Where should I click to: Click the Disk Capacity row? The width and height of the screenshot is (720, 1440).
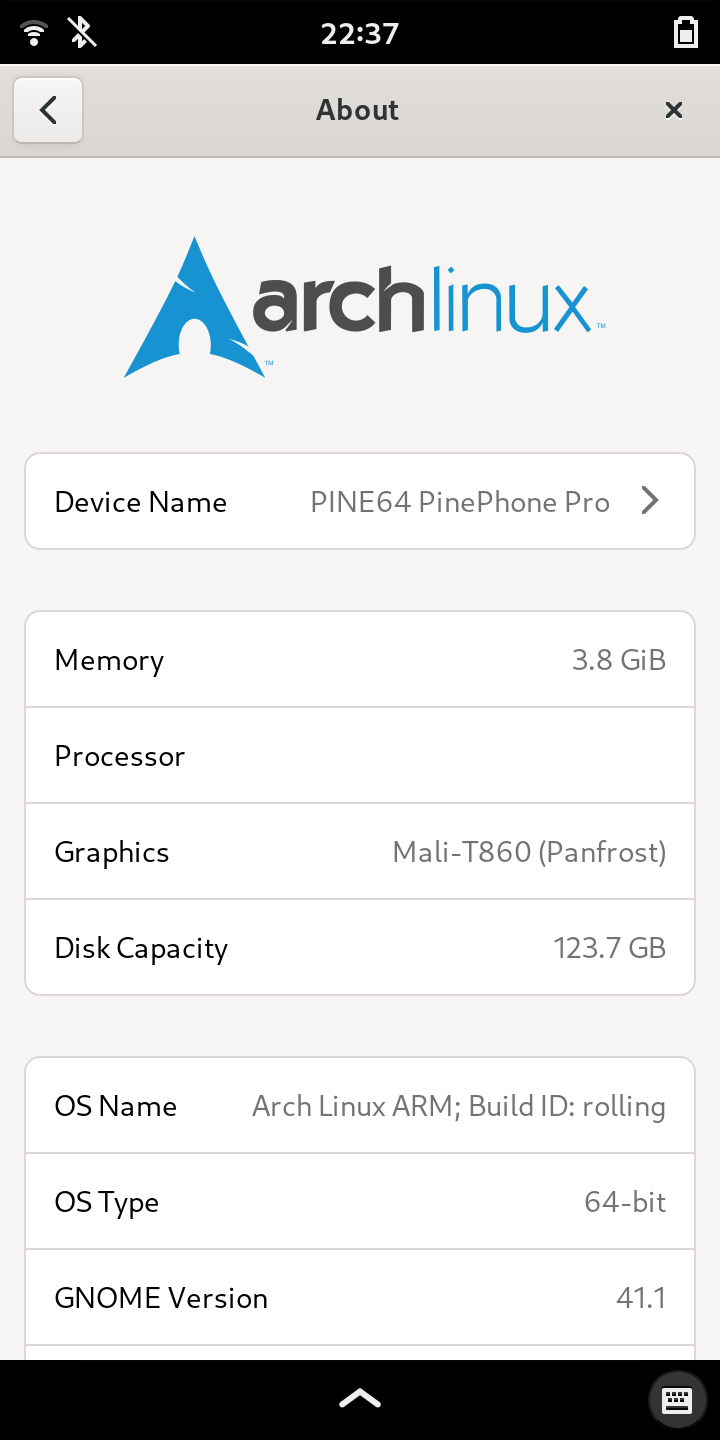point(360,948)
